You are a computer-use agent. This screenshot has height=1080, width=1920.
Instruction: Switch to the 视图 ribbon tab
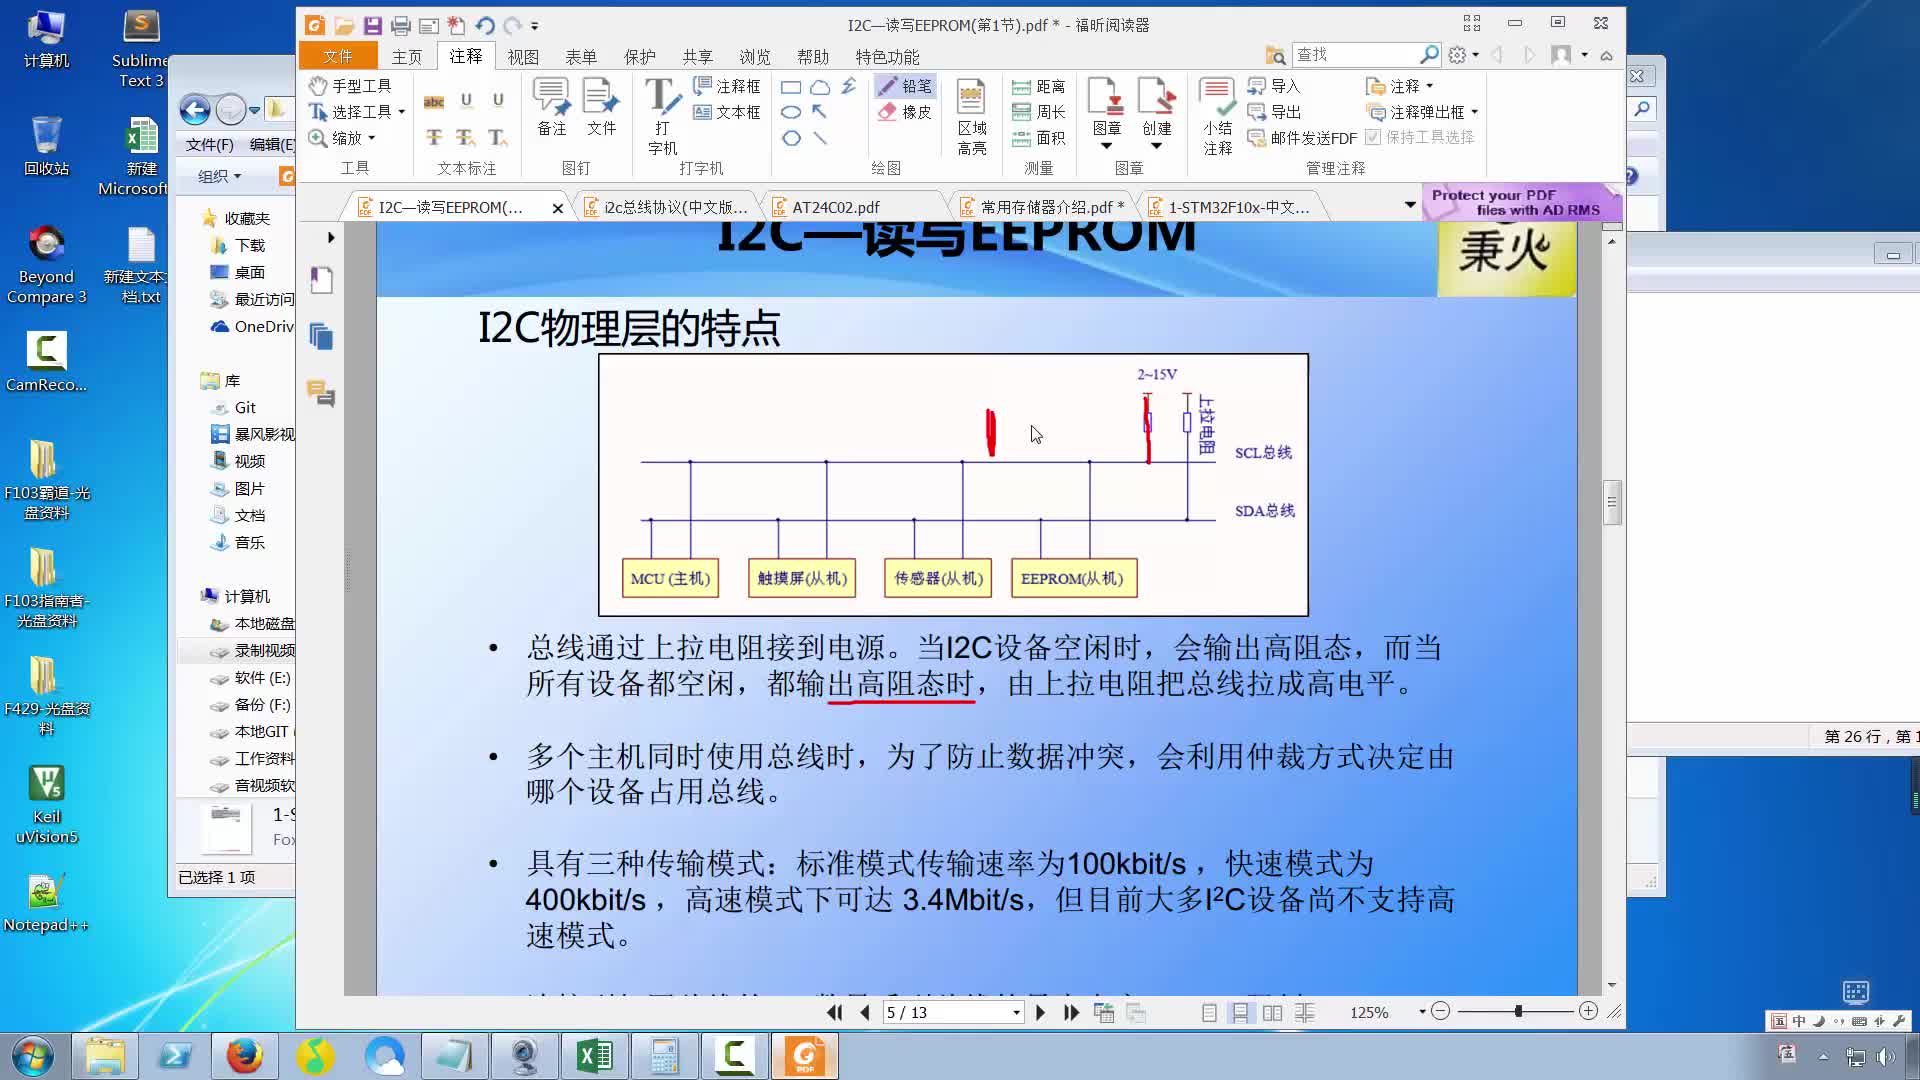(x=523, y=57)
